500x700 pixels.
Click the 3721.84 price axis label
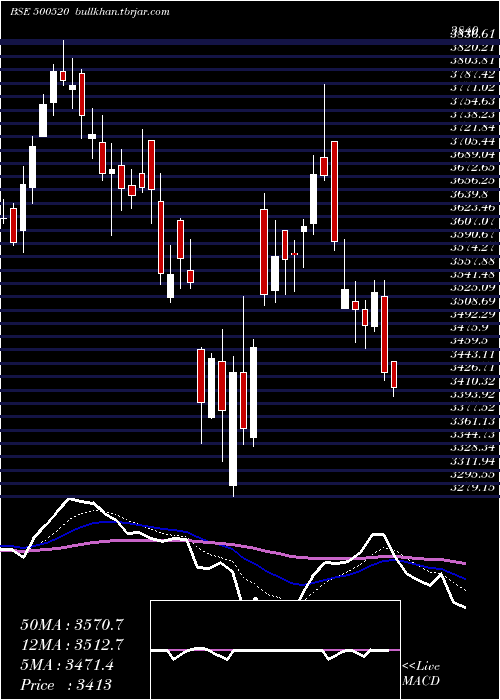point(472,127)
